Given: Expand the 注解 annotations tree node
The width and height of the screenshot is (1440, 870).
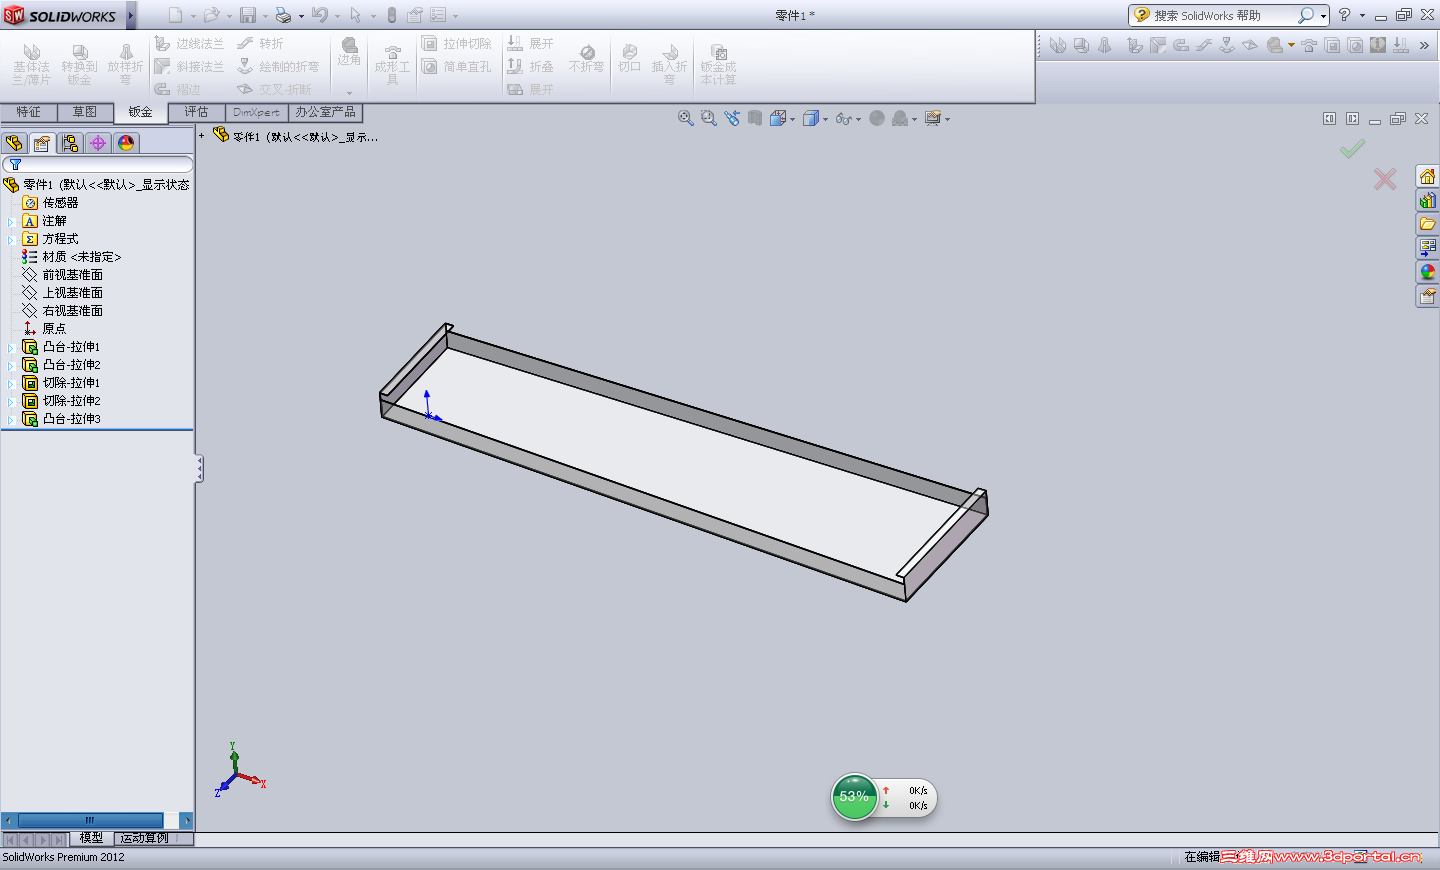Looking at the screenshot, I should point(11,221).
